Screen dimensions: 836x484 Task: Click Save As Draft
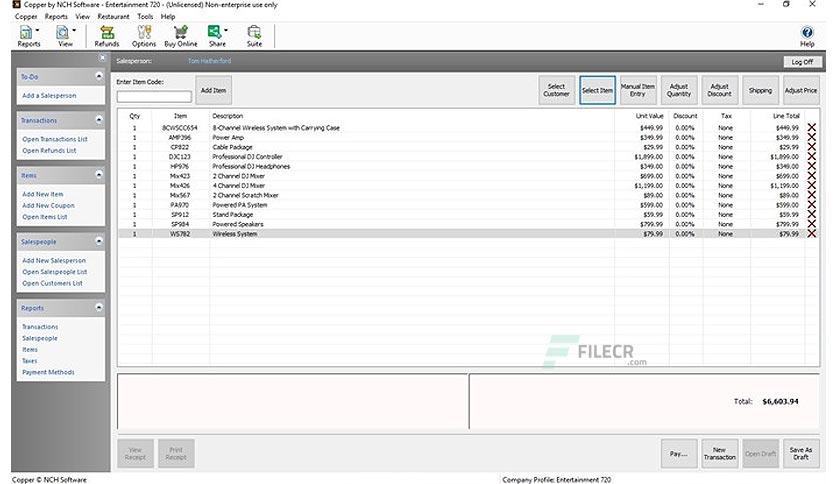point(801,454)
